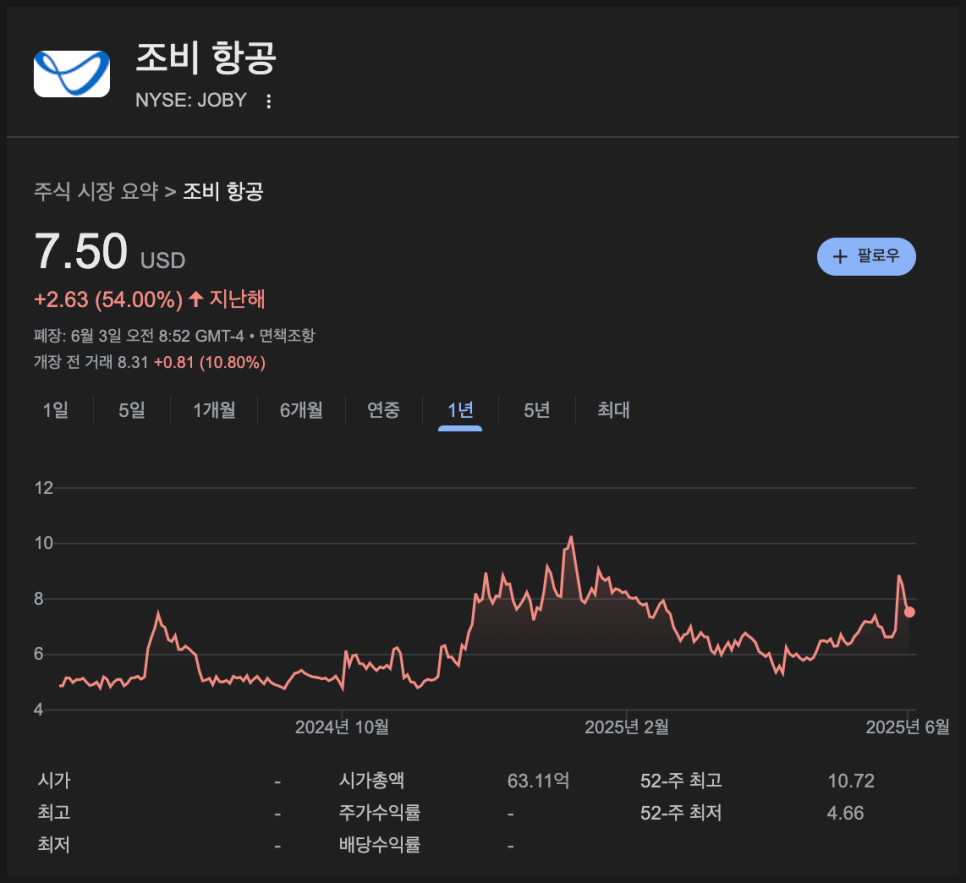Click the 2025년 2월 axis label
966x883 pixels.
click(627, 727)
